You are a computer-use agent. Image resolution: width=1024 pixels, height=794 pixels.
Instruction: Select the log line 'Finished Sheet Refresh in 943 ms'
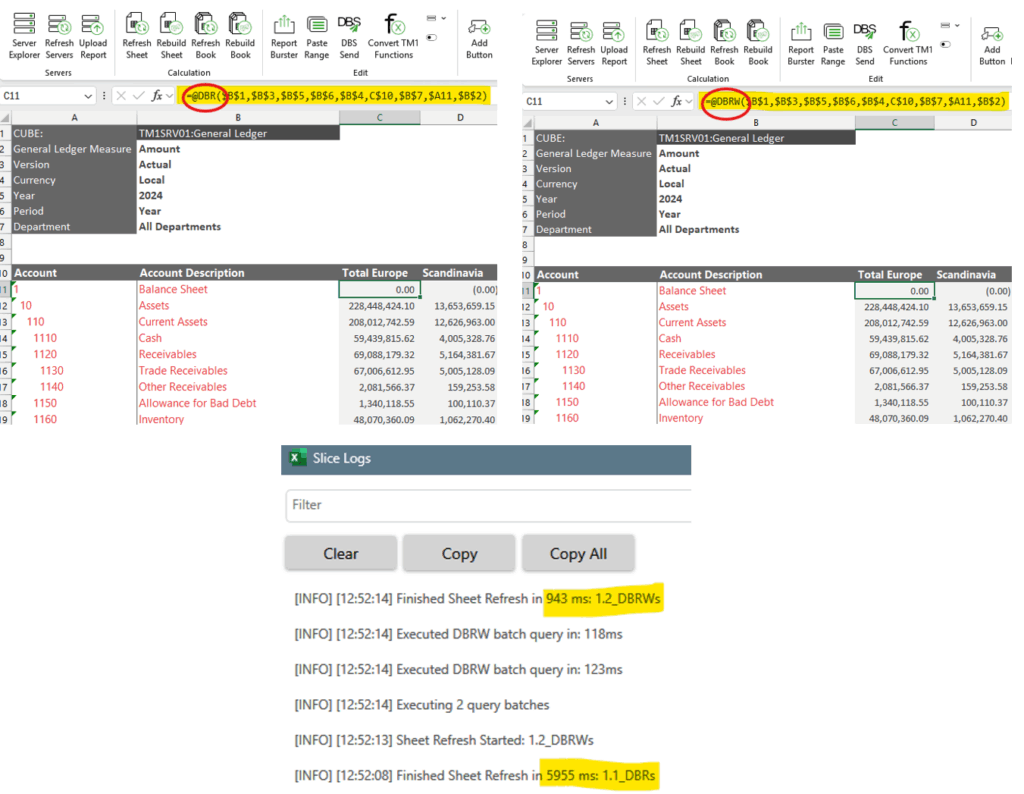tap(477, 599)
